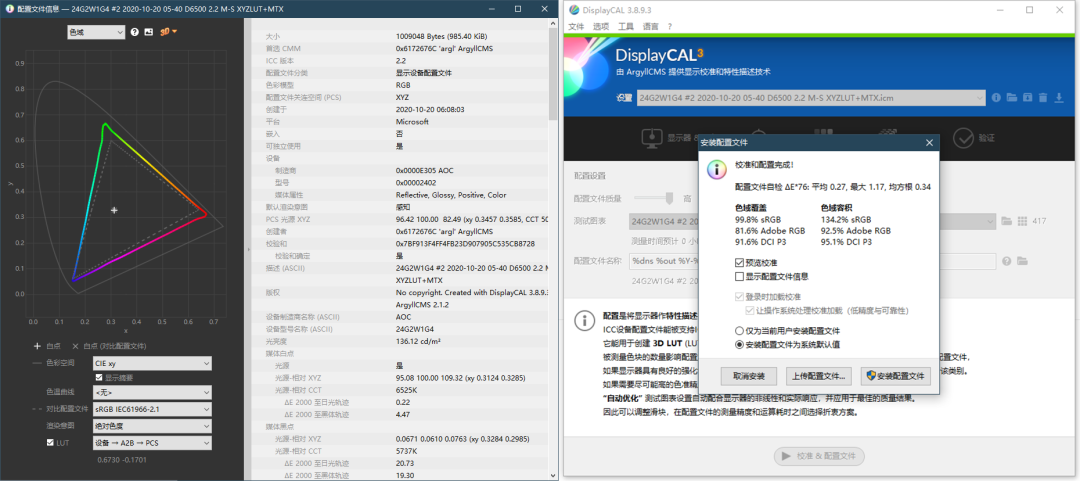Viewport: 1080px width, 481px height.
Task: Click the 上传配置文件... button
Action: [819, 376]
